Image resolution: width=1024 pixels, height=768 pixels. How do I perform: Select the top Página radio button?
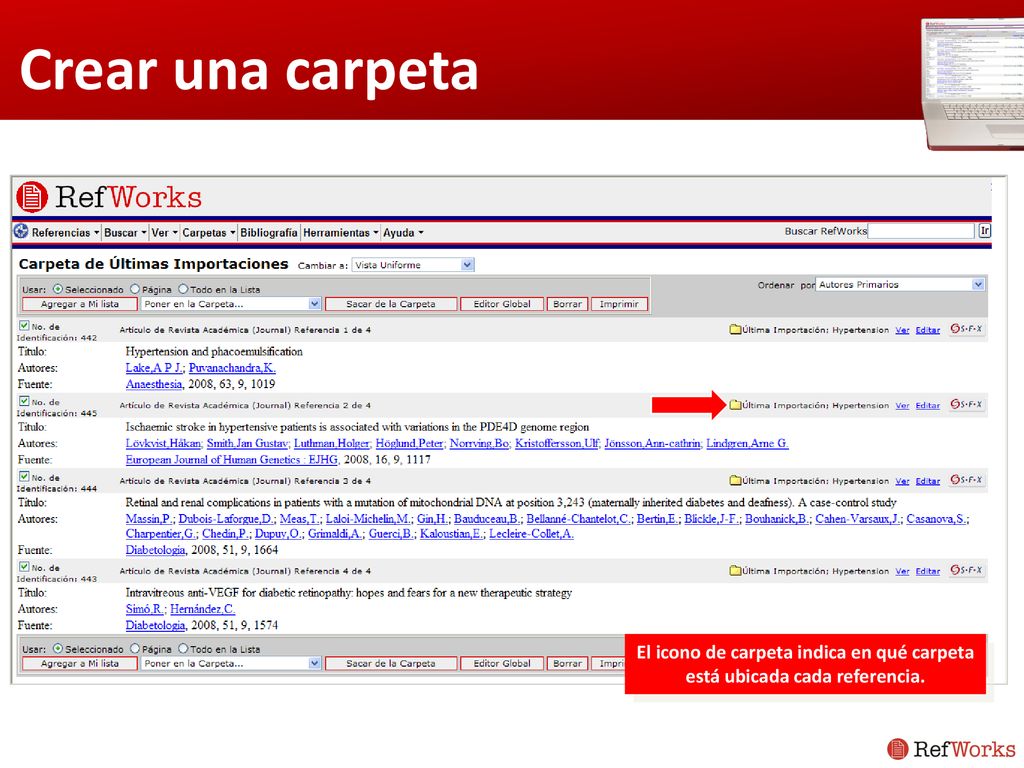point(135,289)
